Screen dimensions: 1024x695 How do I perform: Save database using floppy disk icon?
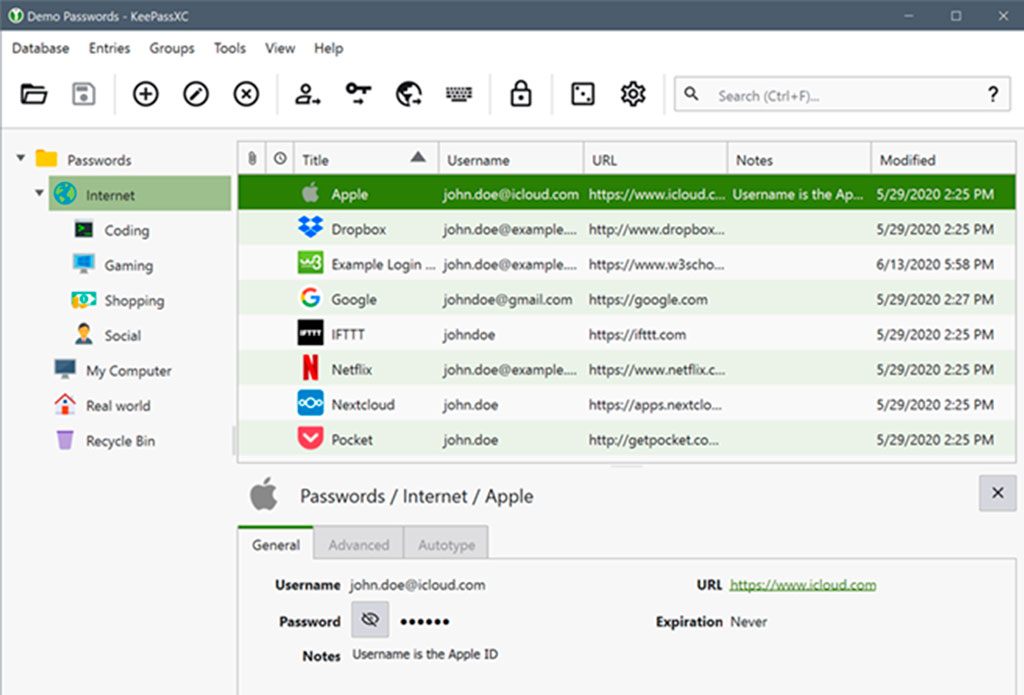click(x=84, y=94)
